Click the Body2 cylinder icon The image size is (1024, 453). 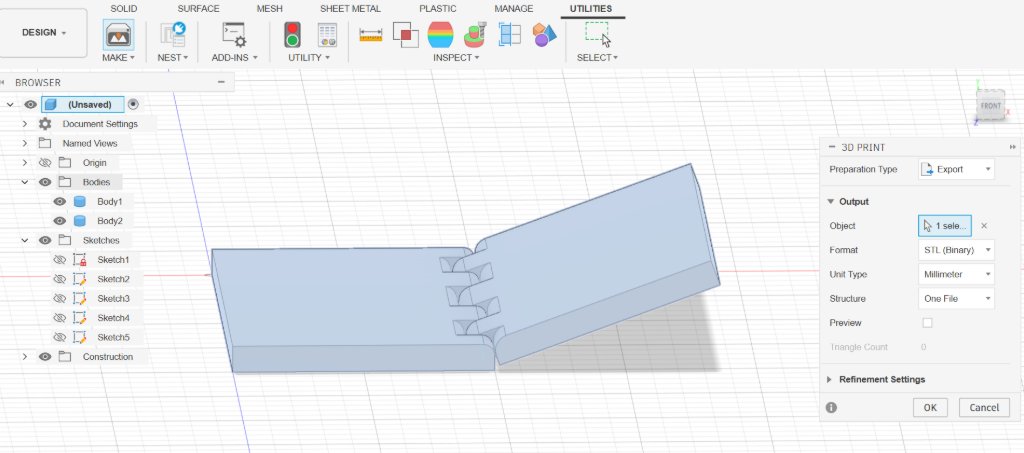click(80, 221)
